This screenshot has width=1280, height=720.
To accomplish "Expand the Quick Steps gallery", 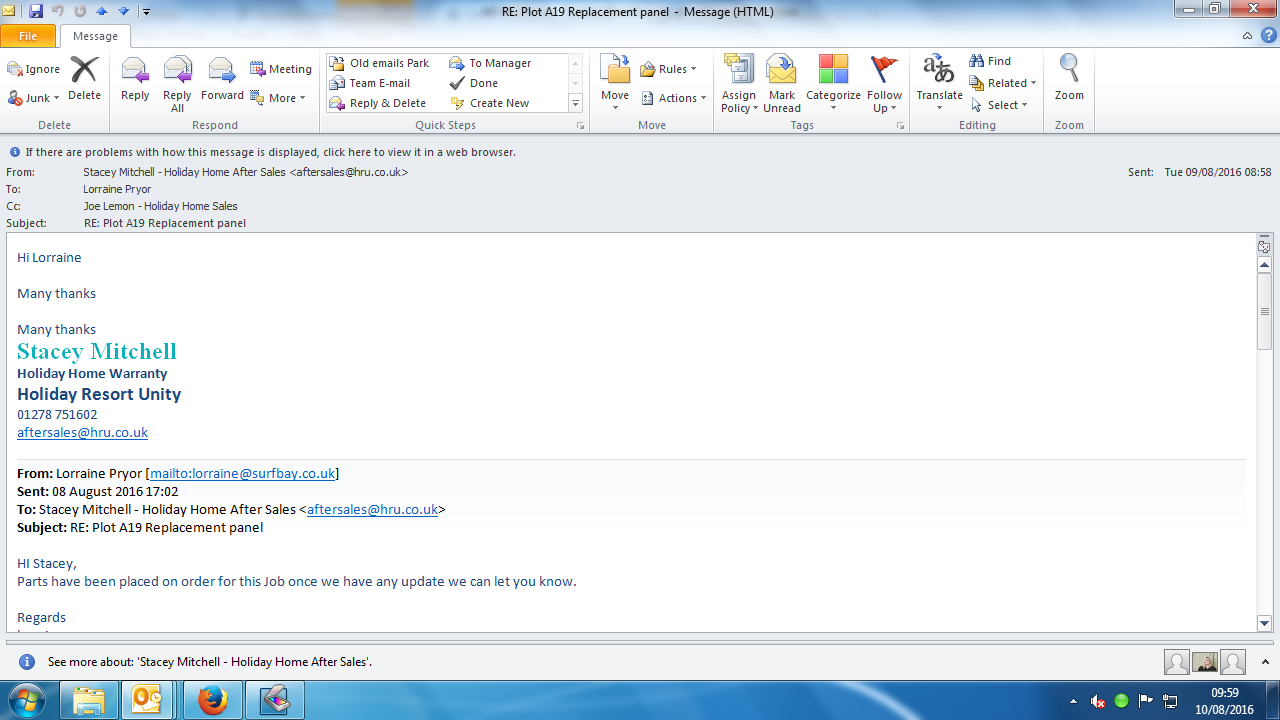I will click(576, 103).
